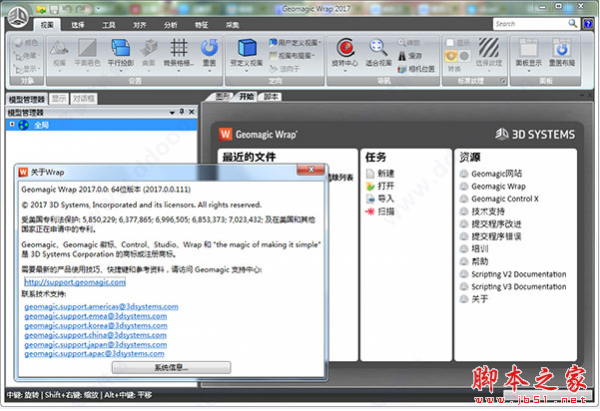This screenshot has height=411, width=600.
Task: Select the 全局 row in model manager
Action: coord(101,125)
